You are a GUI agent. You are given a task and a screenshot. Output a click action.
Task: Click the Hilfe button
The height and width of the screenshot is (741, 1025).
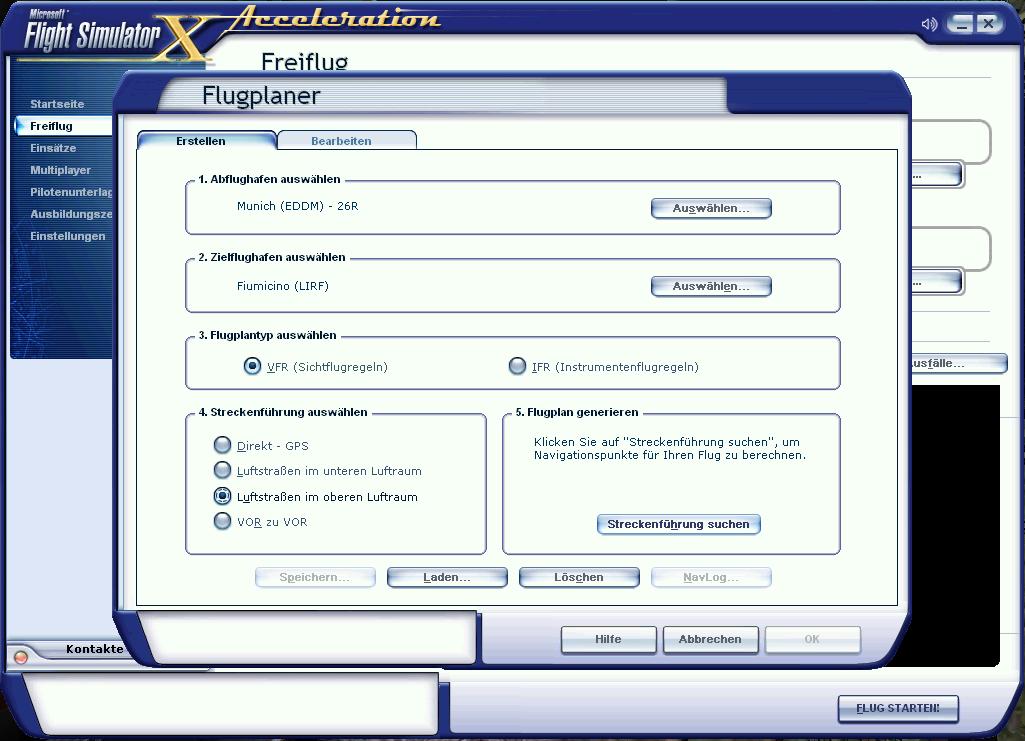point(609,640)
